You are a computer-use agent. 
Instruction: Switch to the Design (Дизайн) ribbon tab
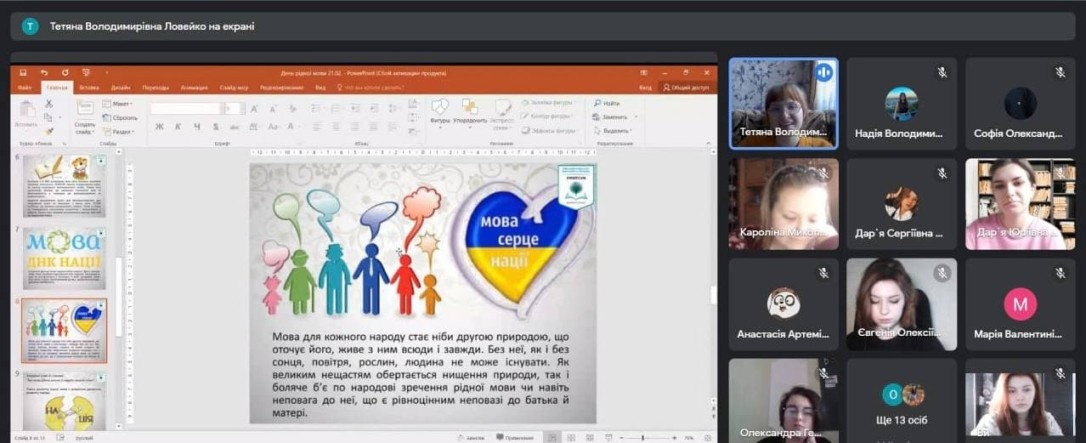(x=121, y=88)
